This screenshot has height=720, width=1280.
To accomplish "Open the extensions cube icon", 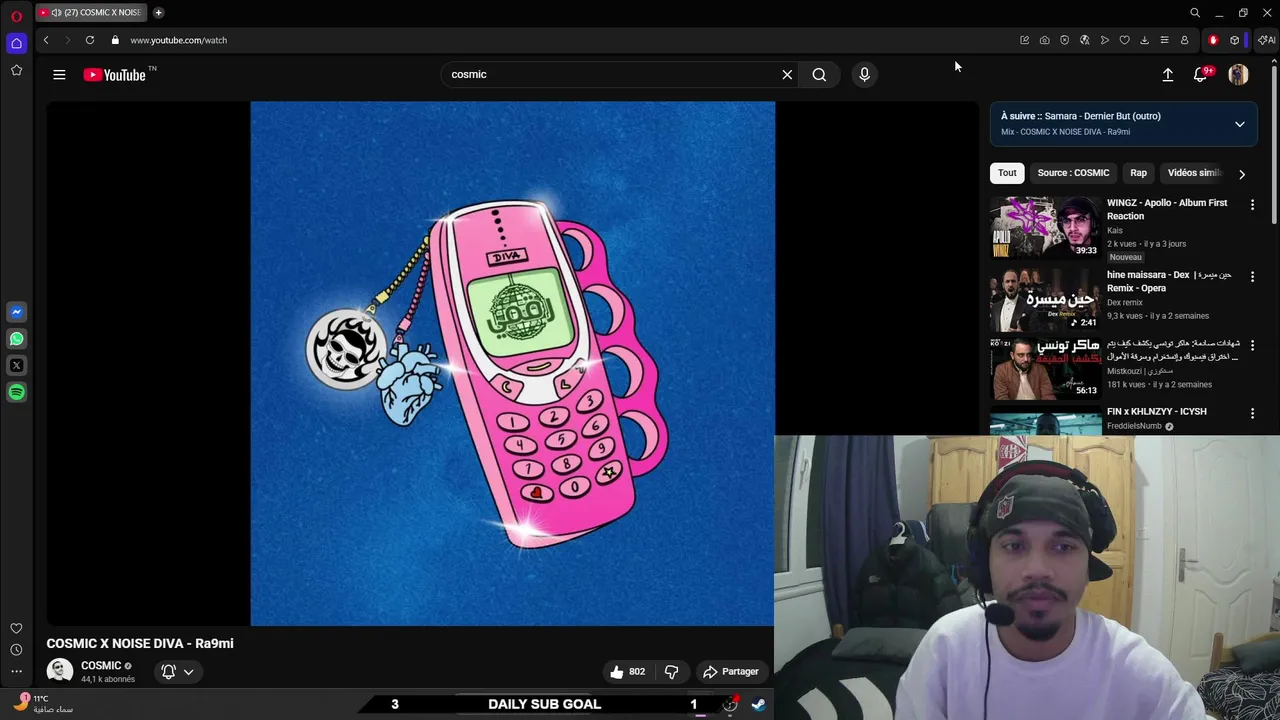I will click(x=1234, y=40).
